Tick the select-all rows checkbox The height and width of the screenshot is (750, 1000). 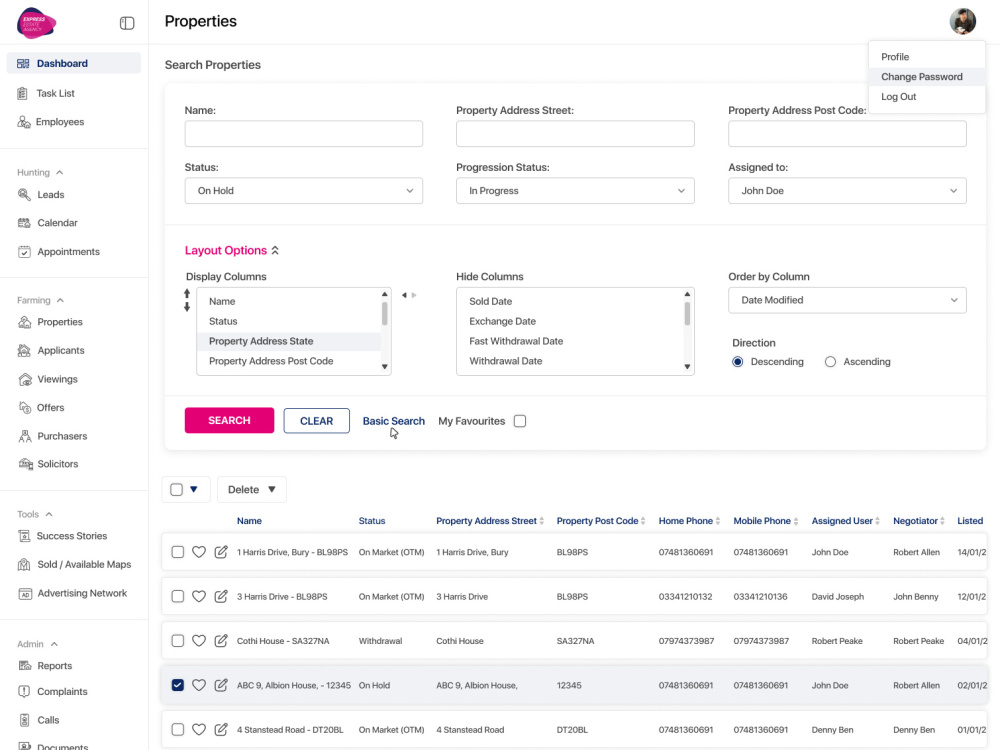click(177, 489)
